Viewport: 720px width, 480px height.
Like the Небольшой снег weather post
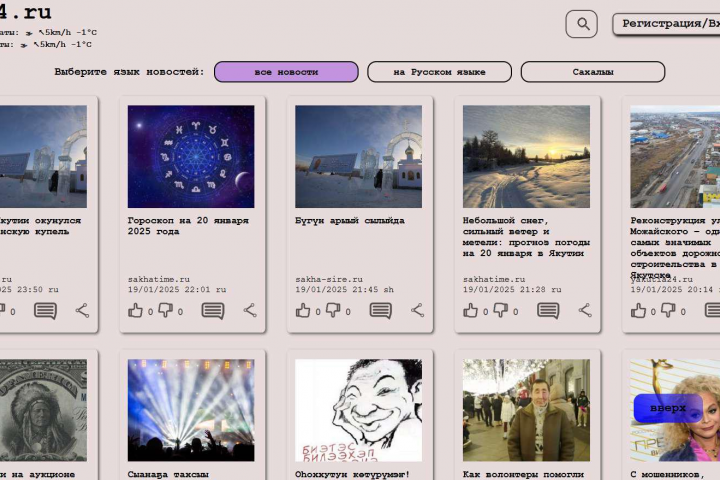[x=471, y=311]
